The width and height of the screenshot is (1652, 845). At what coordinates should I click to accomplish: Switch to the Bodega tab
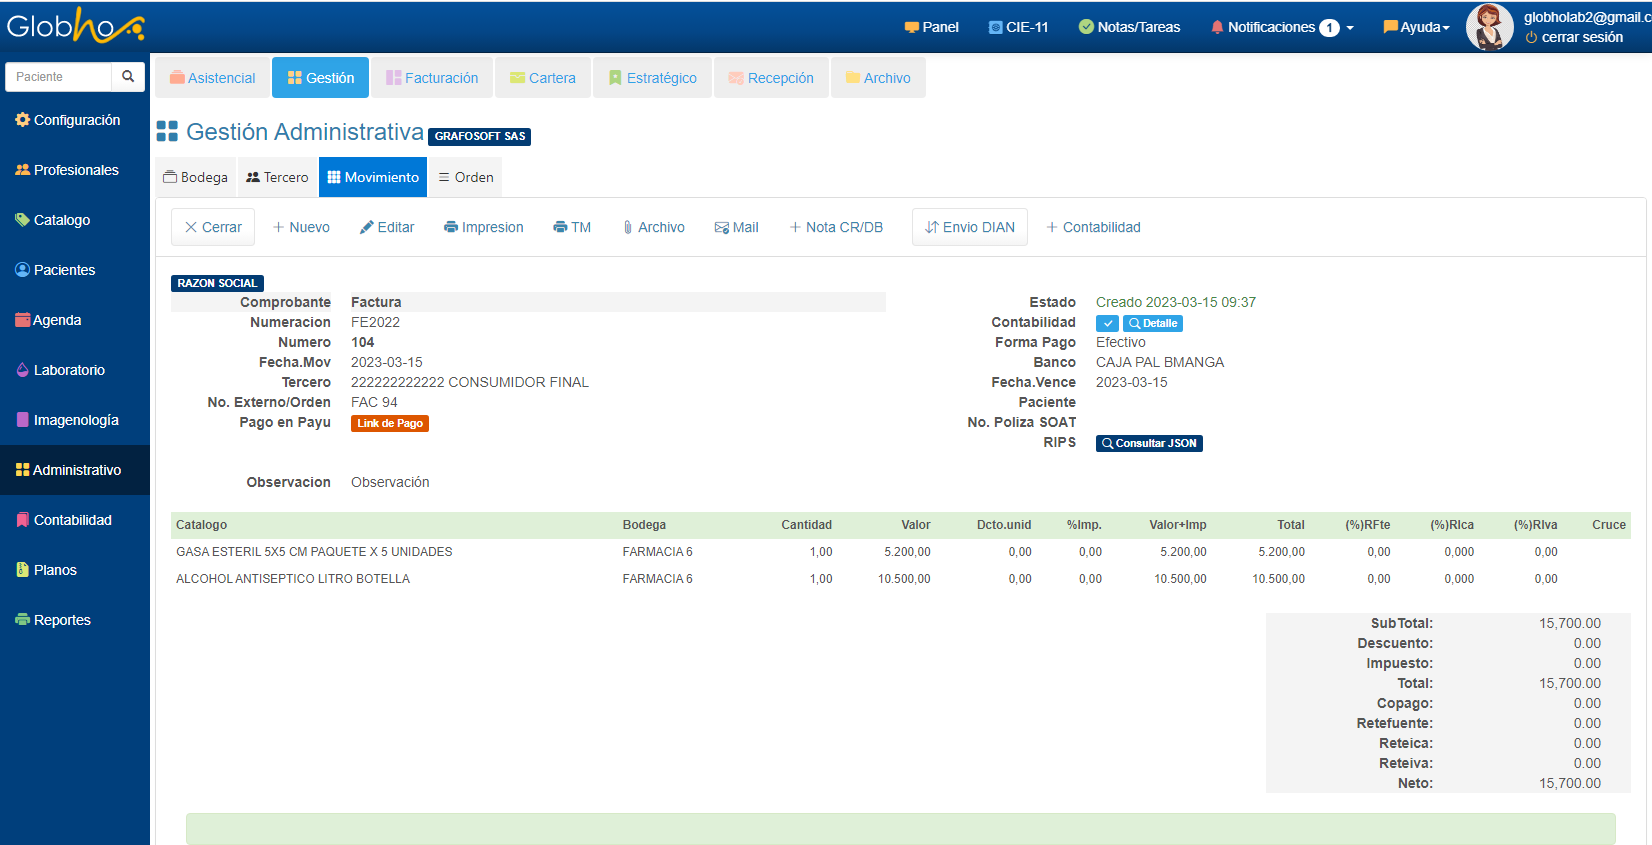(x=196, y=177)
